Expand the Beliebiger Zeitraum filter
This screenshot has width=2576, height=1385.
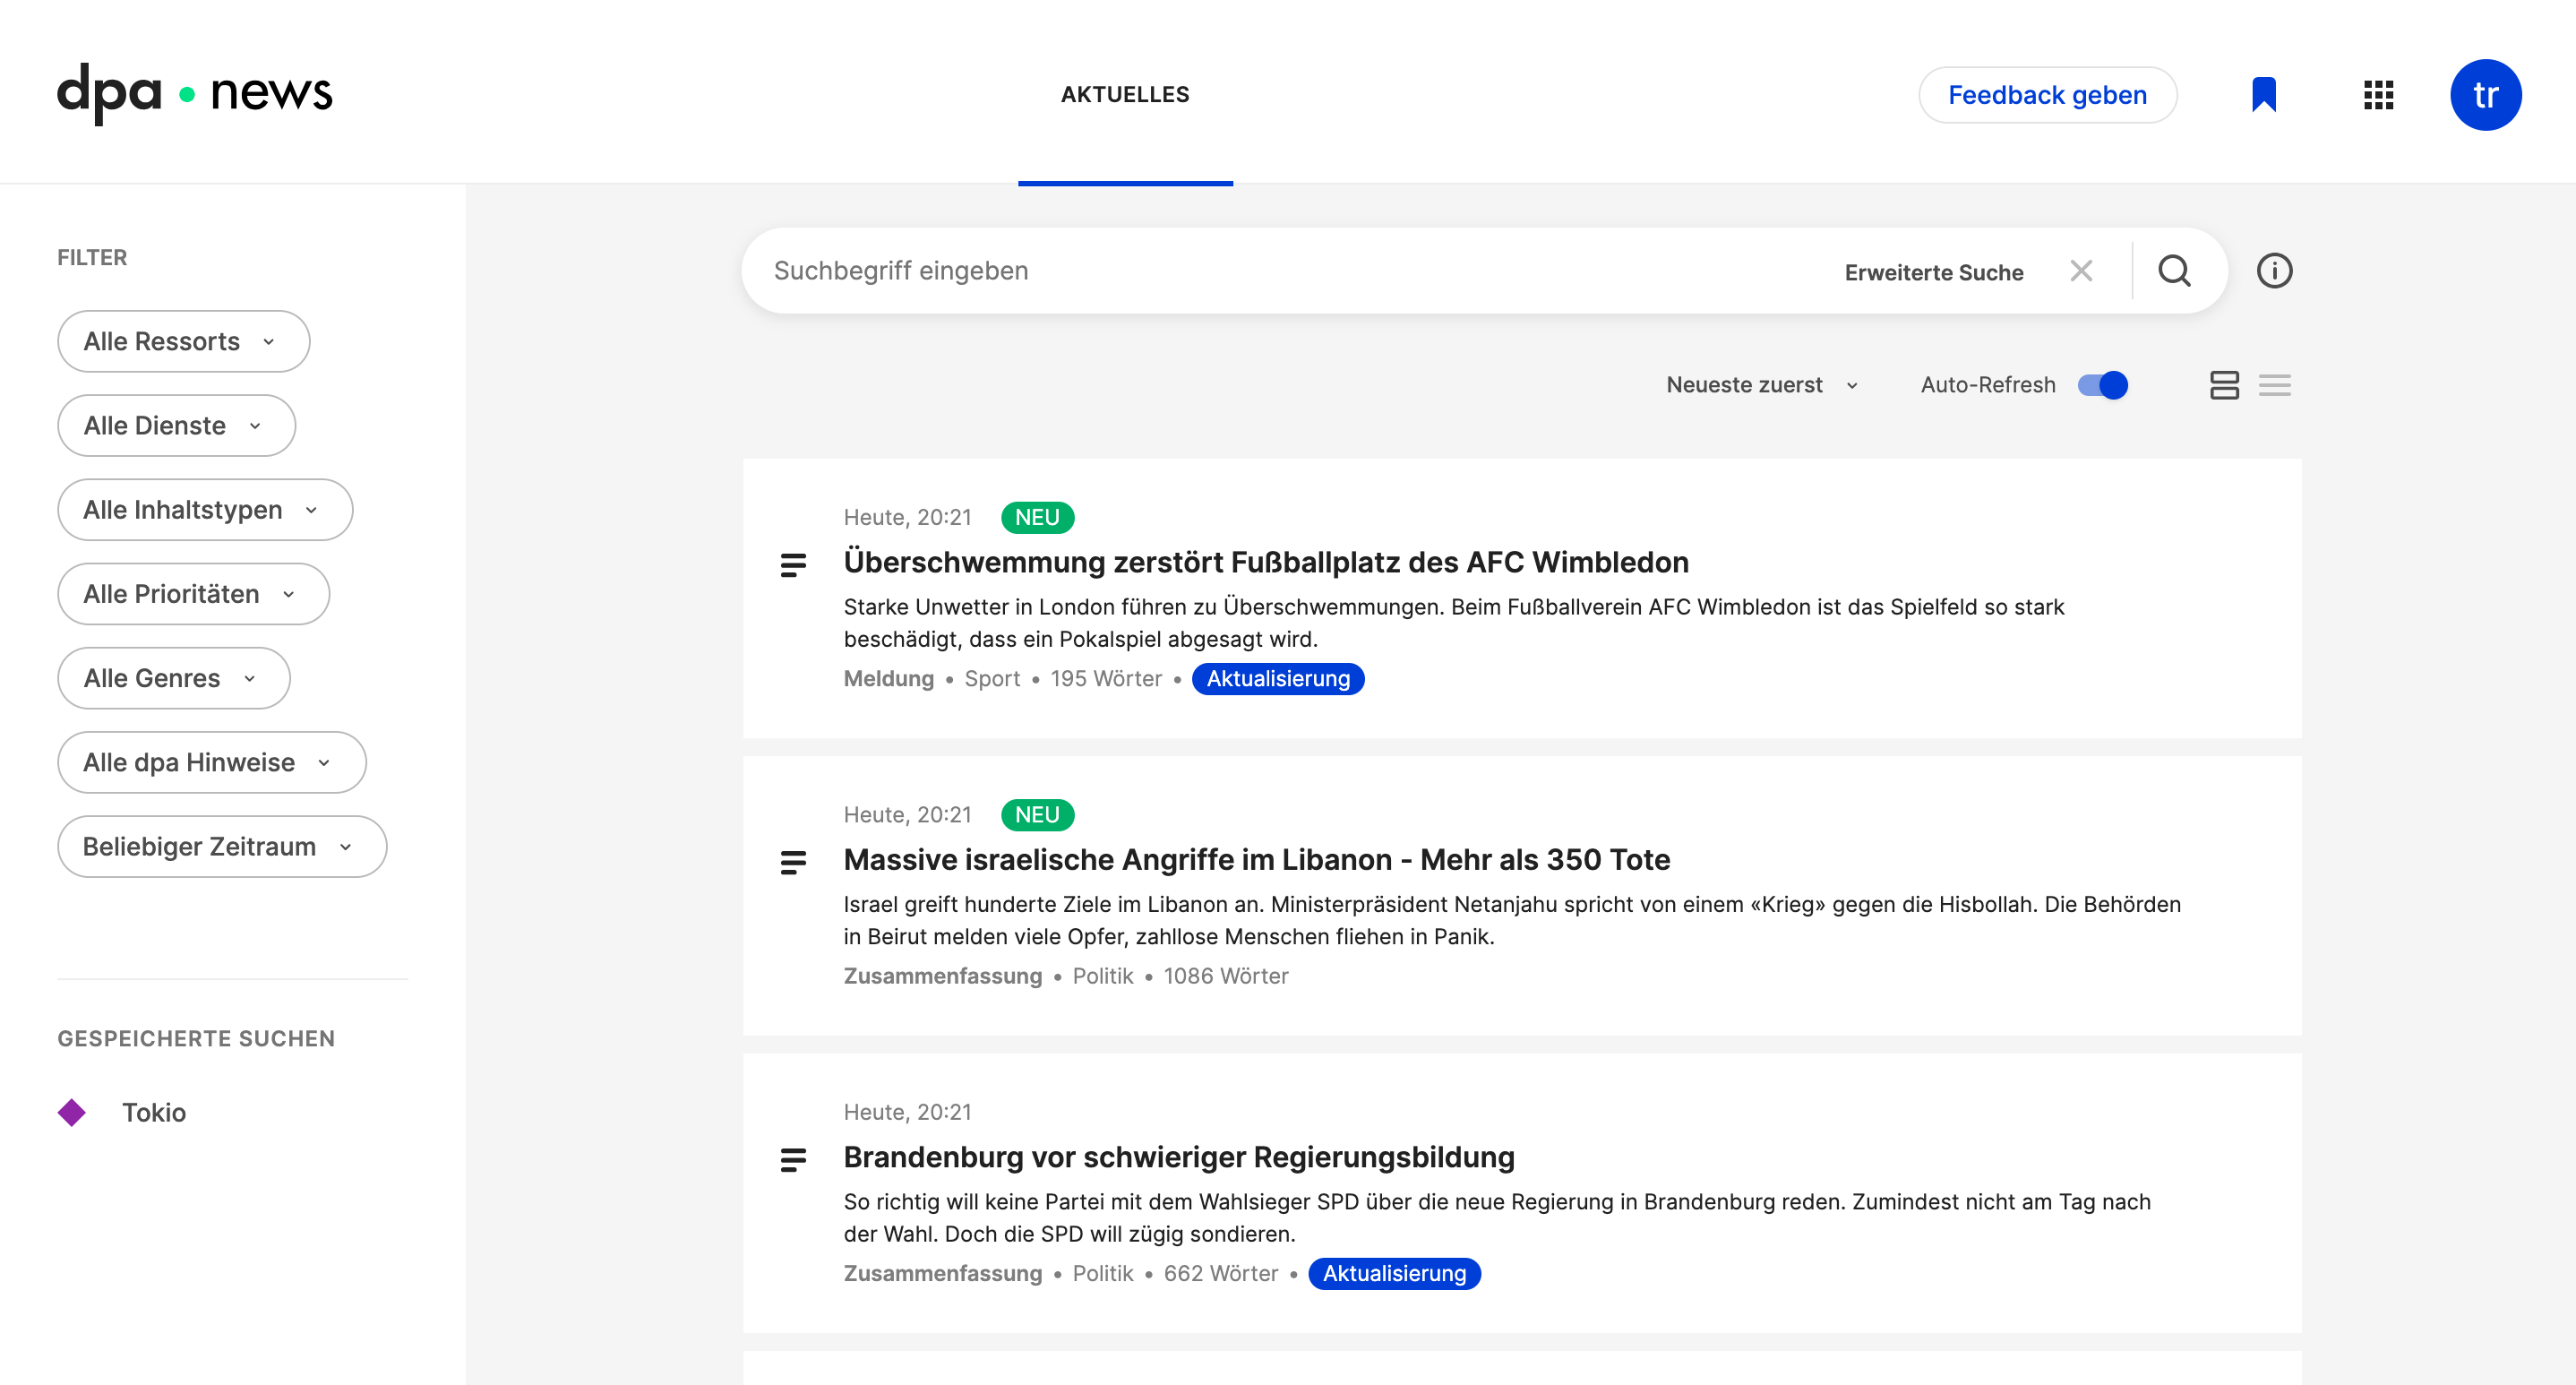[222, 845]
